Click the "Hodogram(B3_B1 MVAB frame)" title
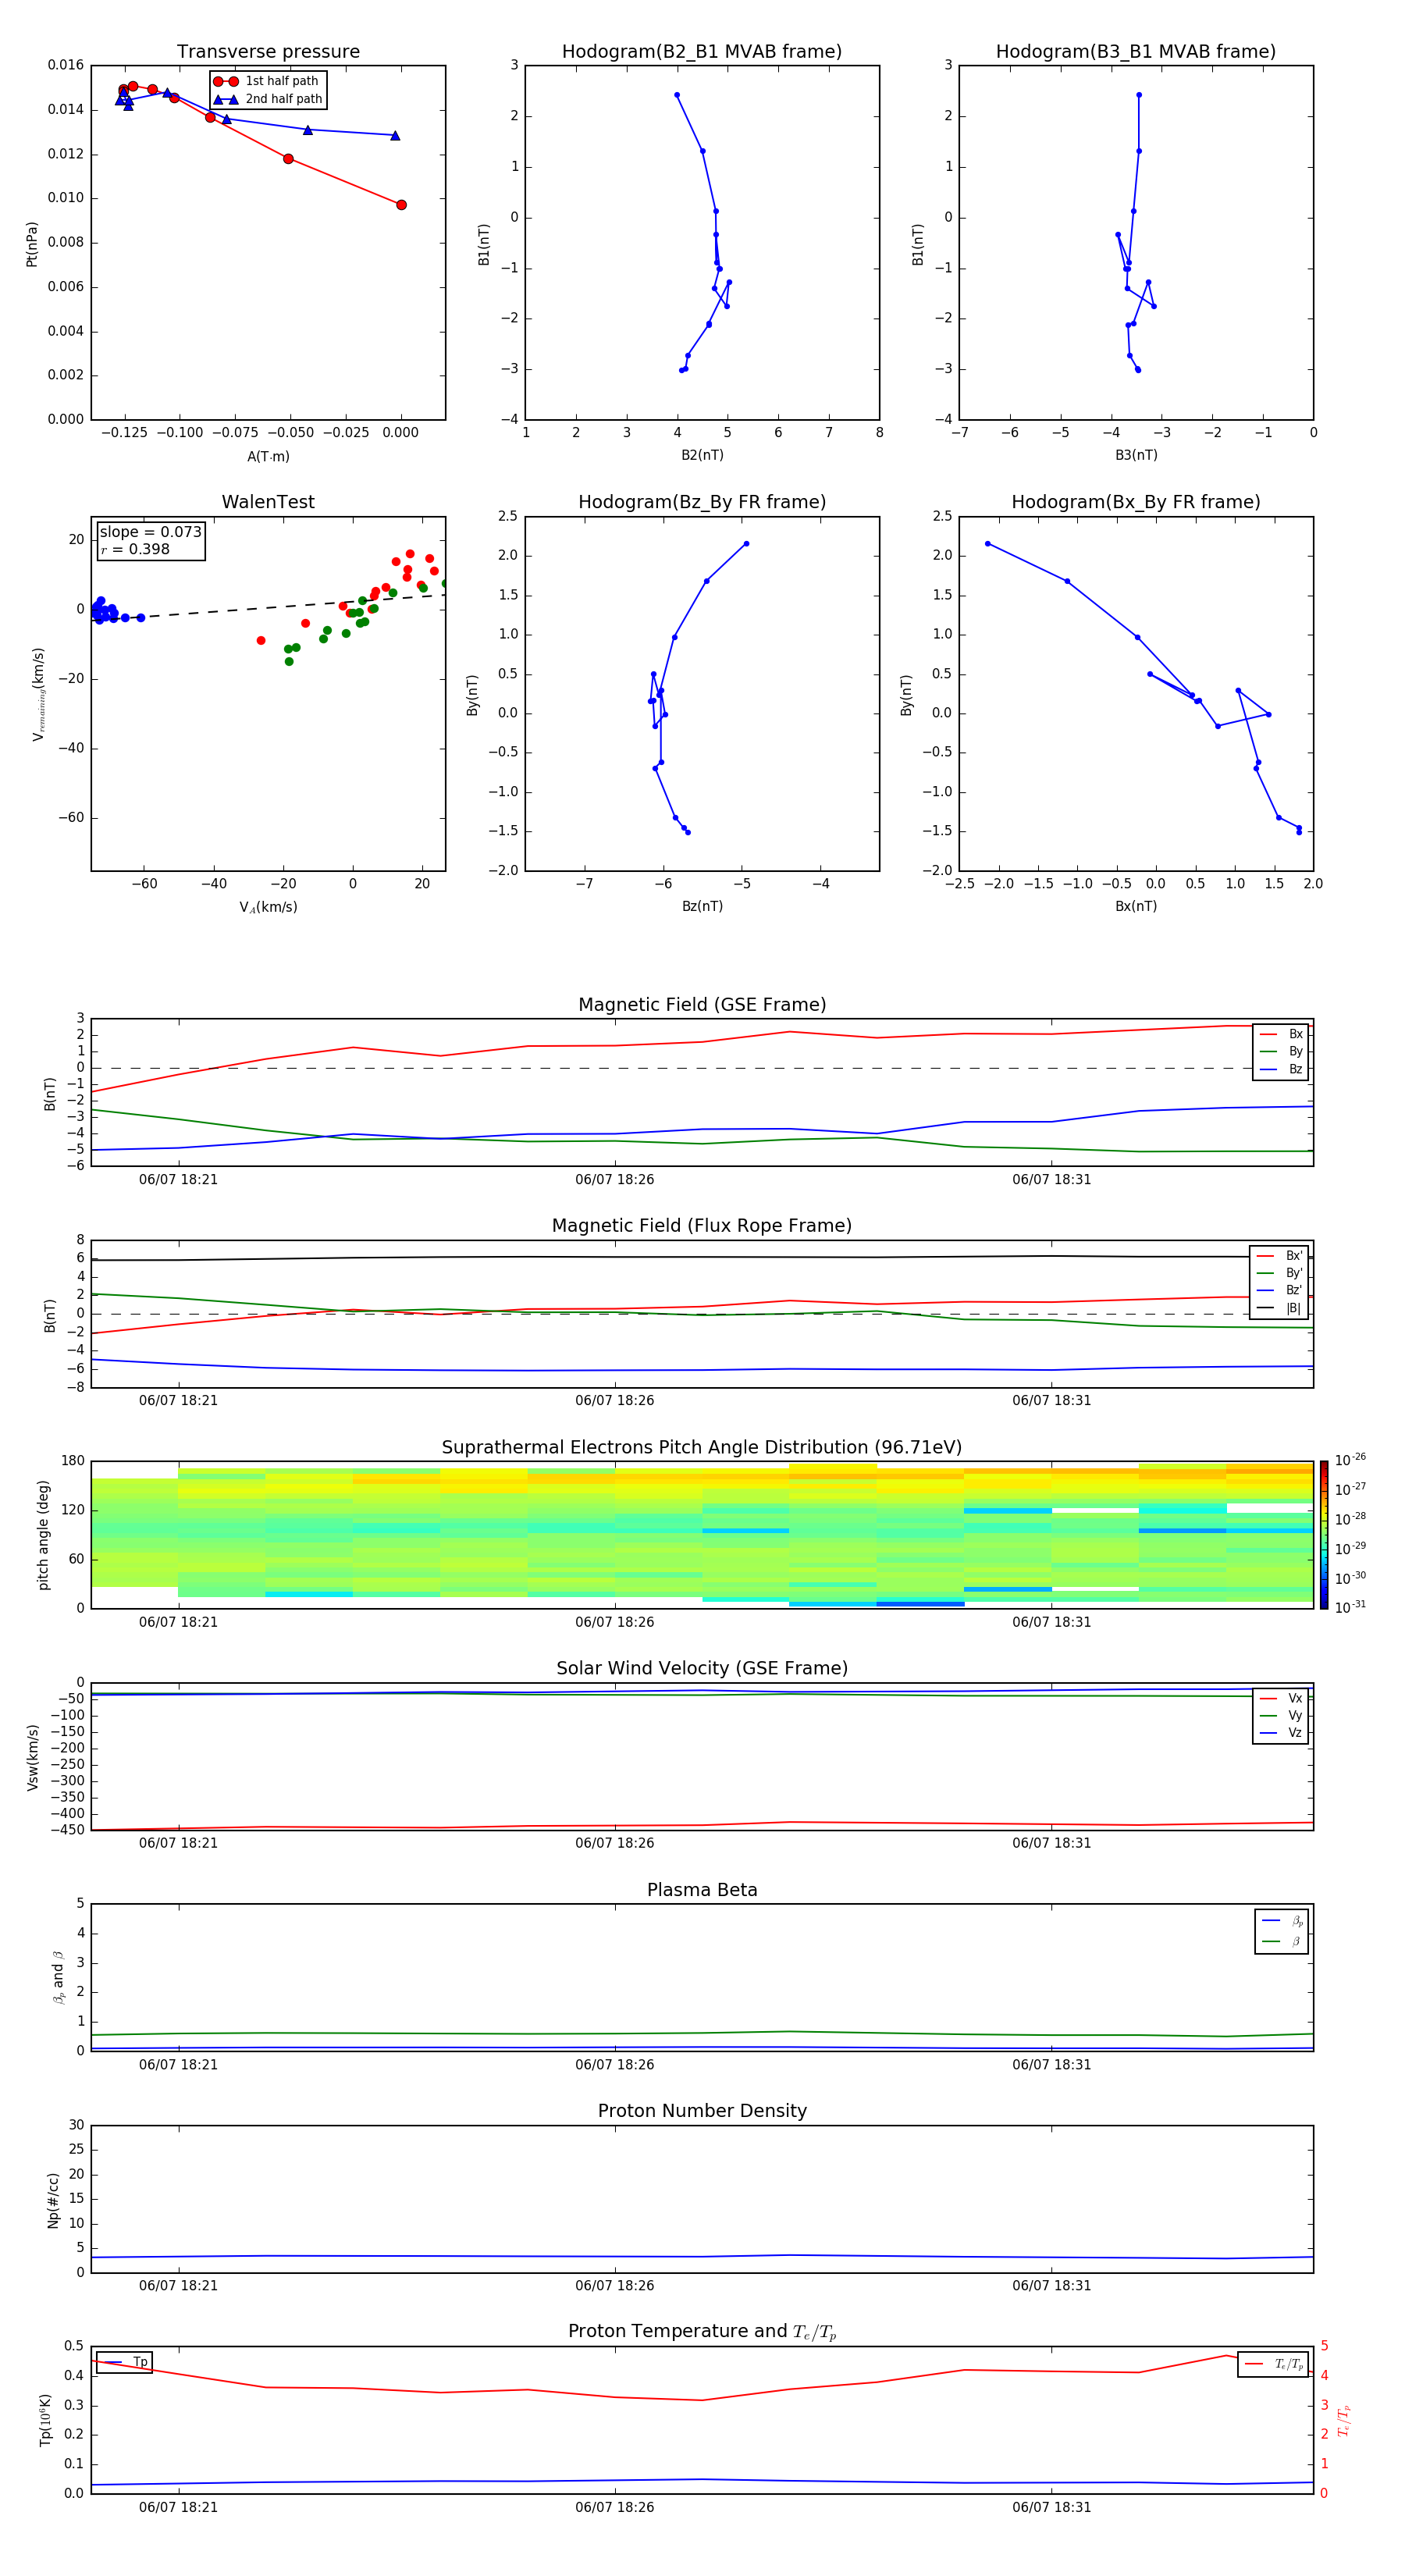The height and width of the screenshot is (2576, 1405). (1136, 52)
